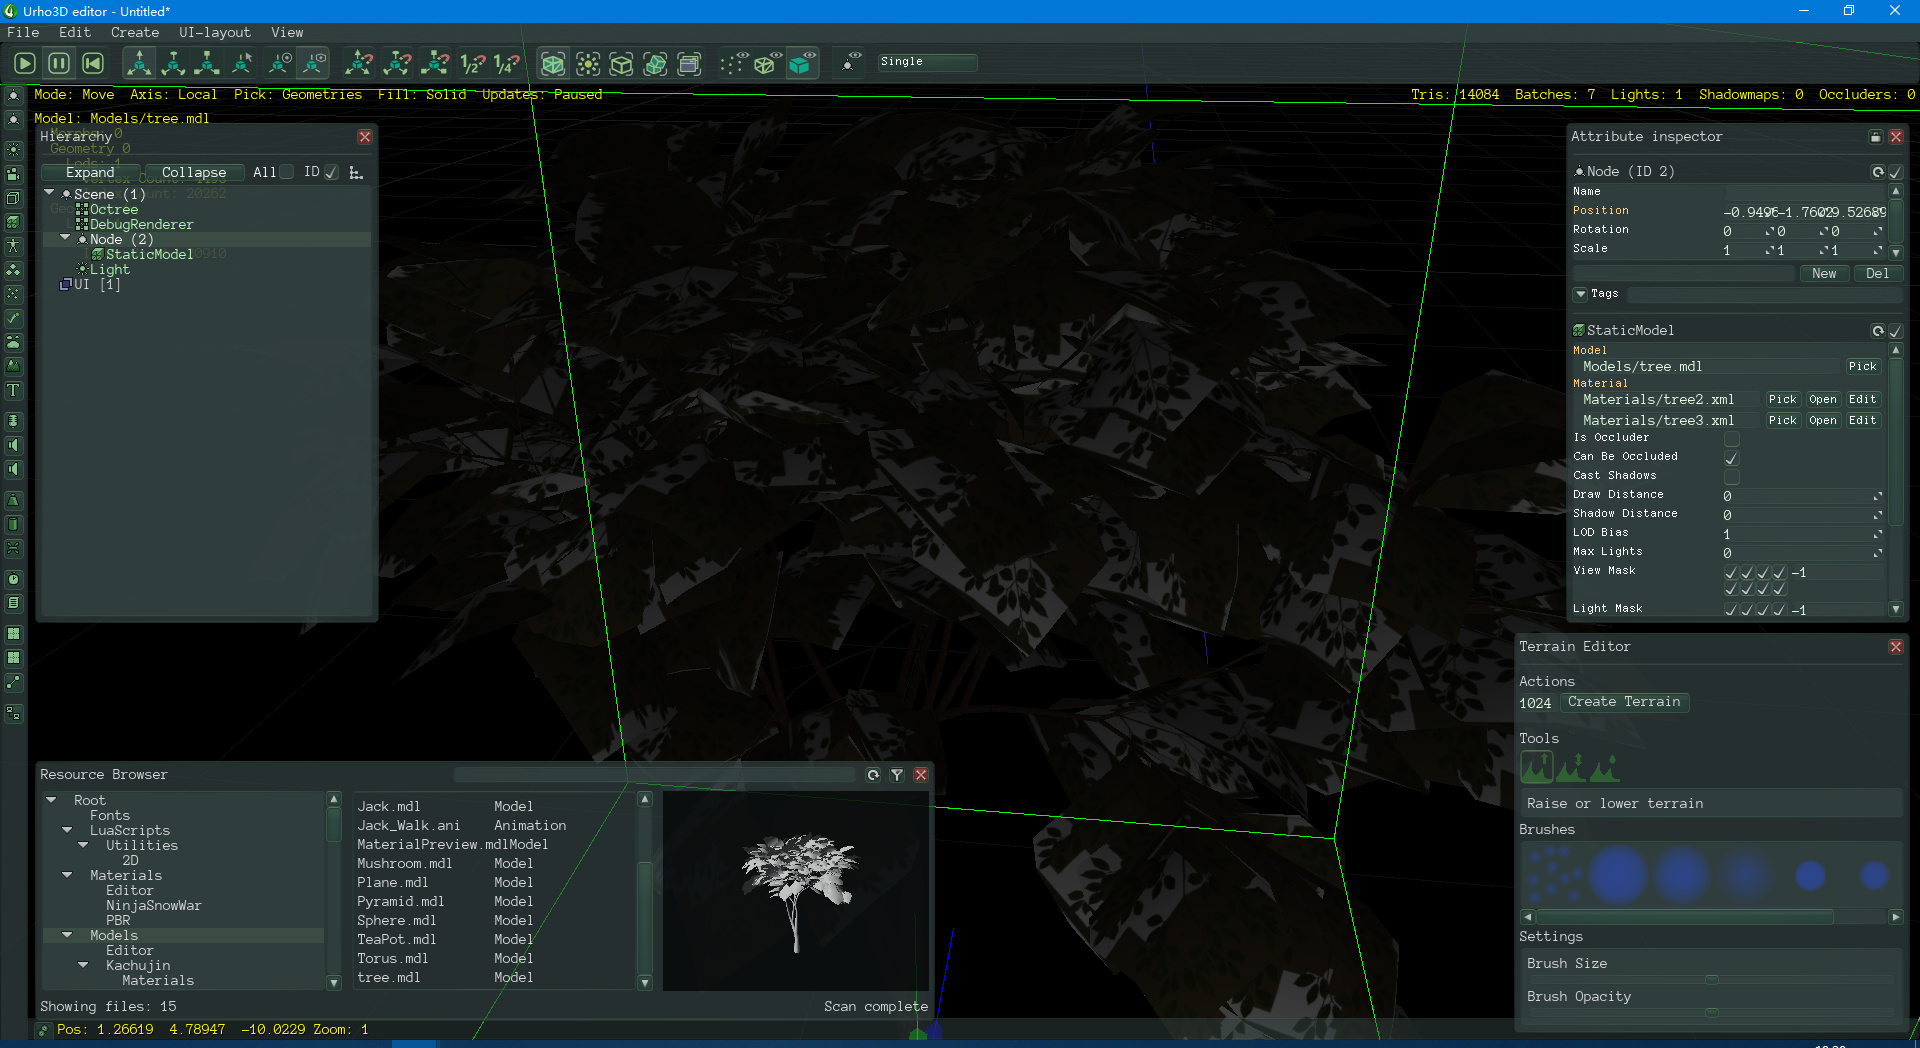Enable Is Occluder checkbox
Screen dimensions: 1920x1048
1732,438
